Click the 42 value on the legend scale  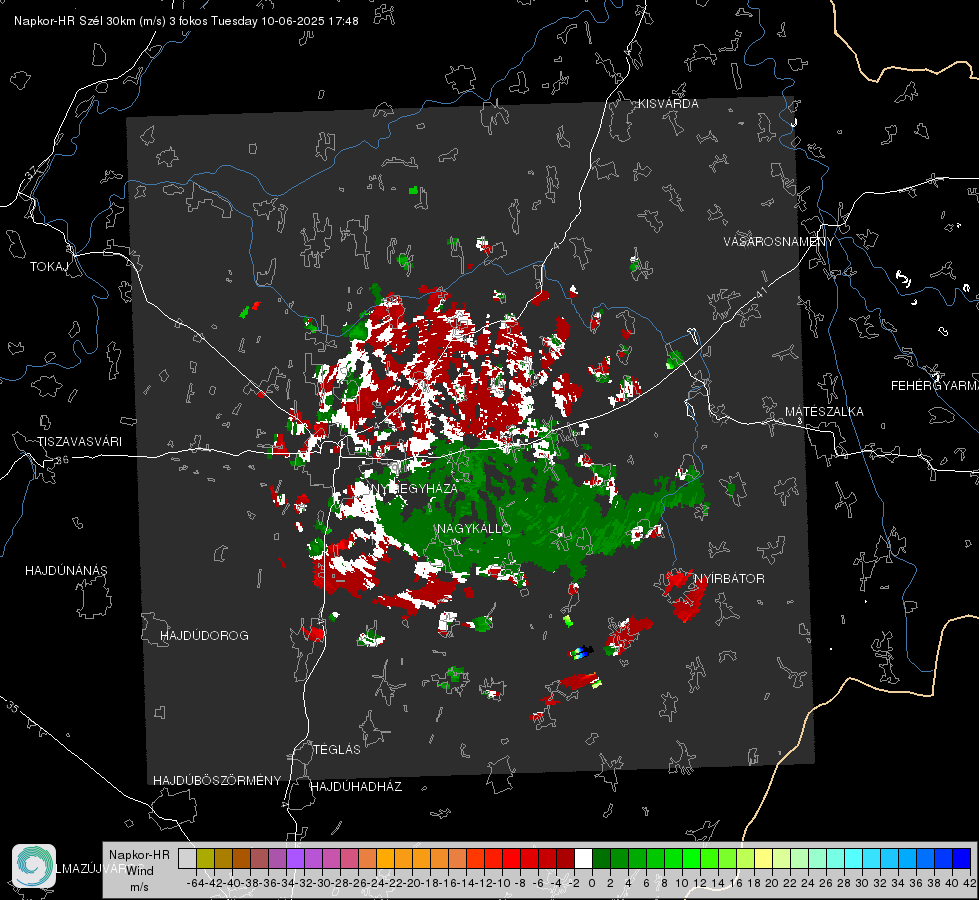[968, 883]
